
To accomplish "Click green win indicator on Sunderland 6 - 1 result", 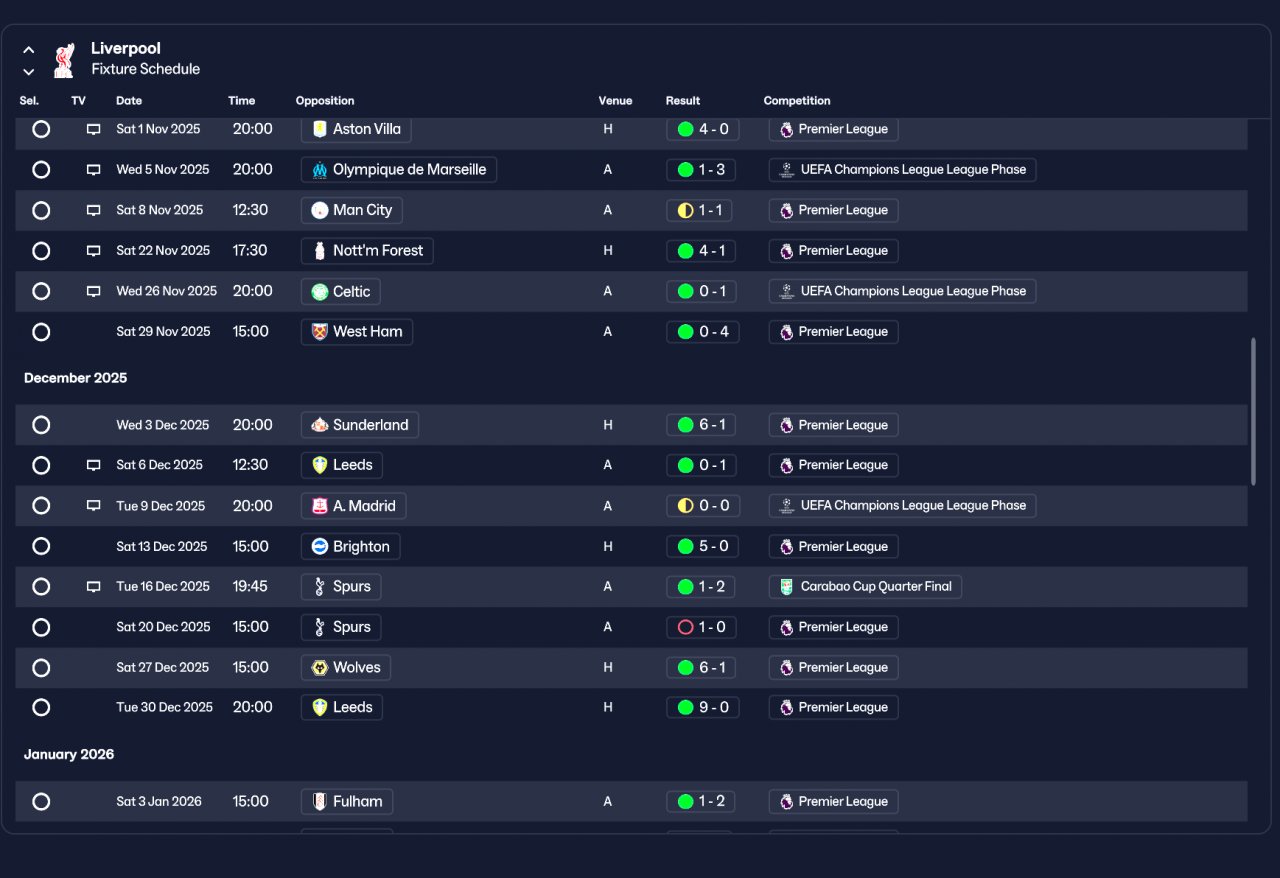I will click(x=685, y=425).
